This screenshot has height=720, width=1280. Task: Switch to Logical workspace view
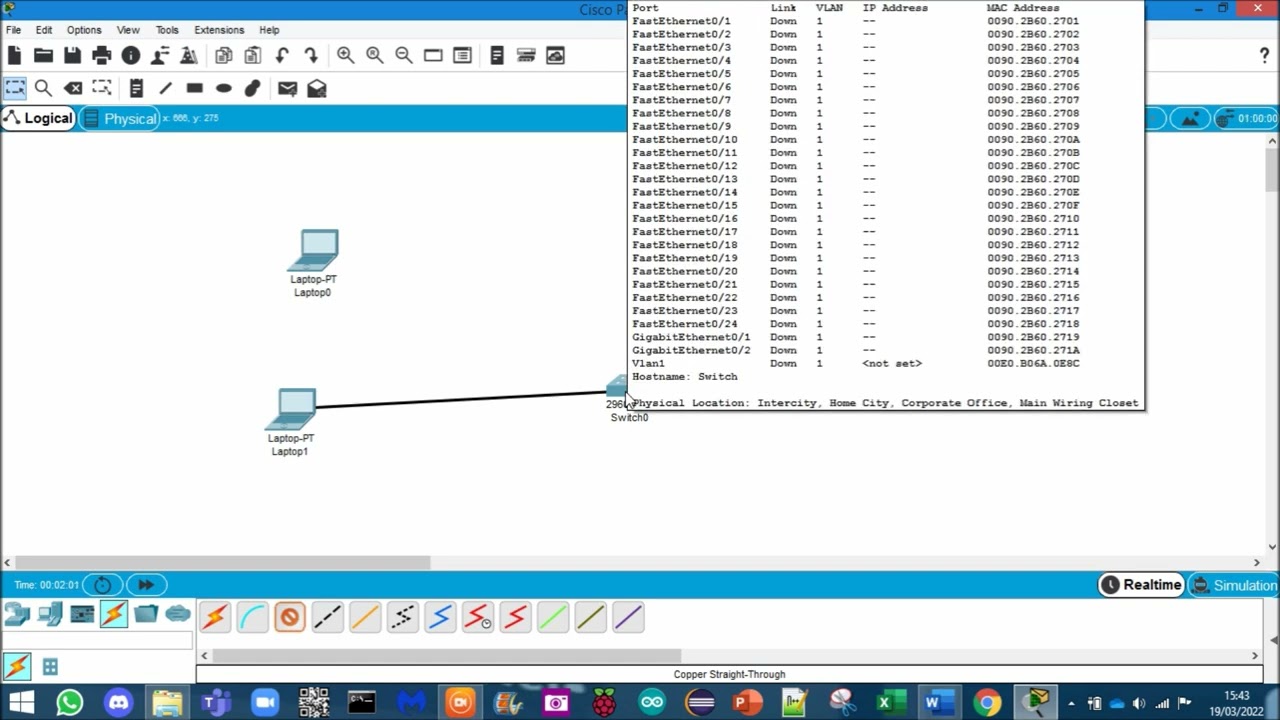click(39, 118)
